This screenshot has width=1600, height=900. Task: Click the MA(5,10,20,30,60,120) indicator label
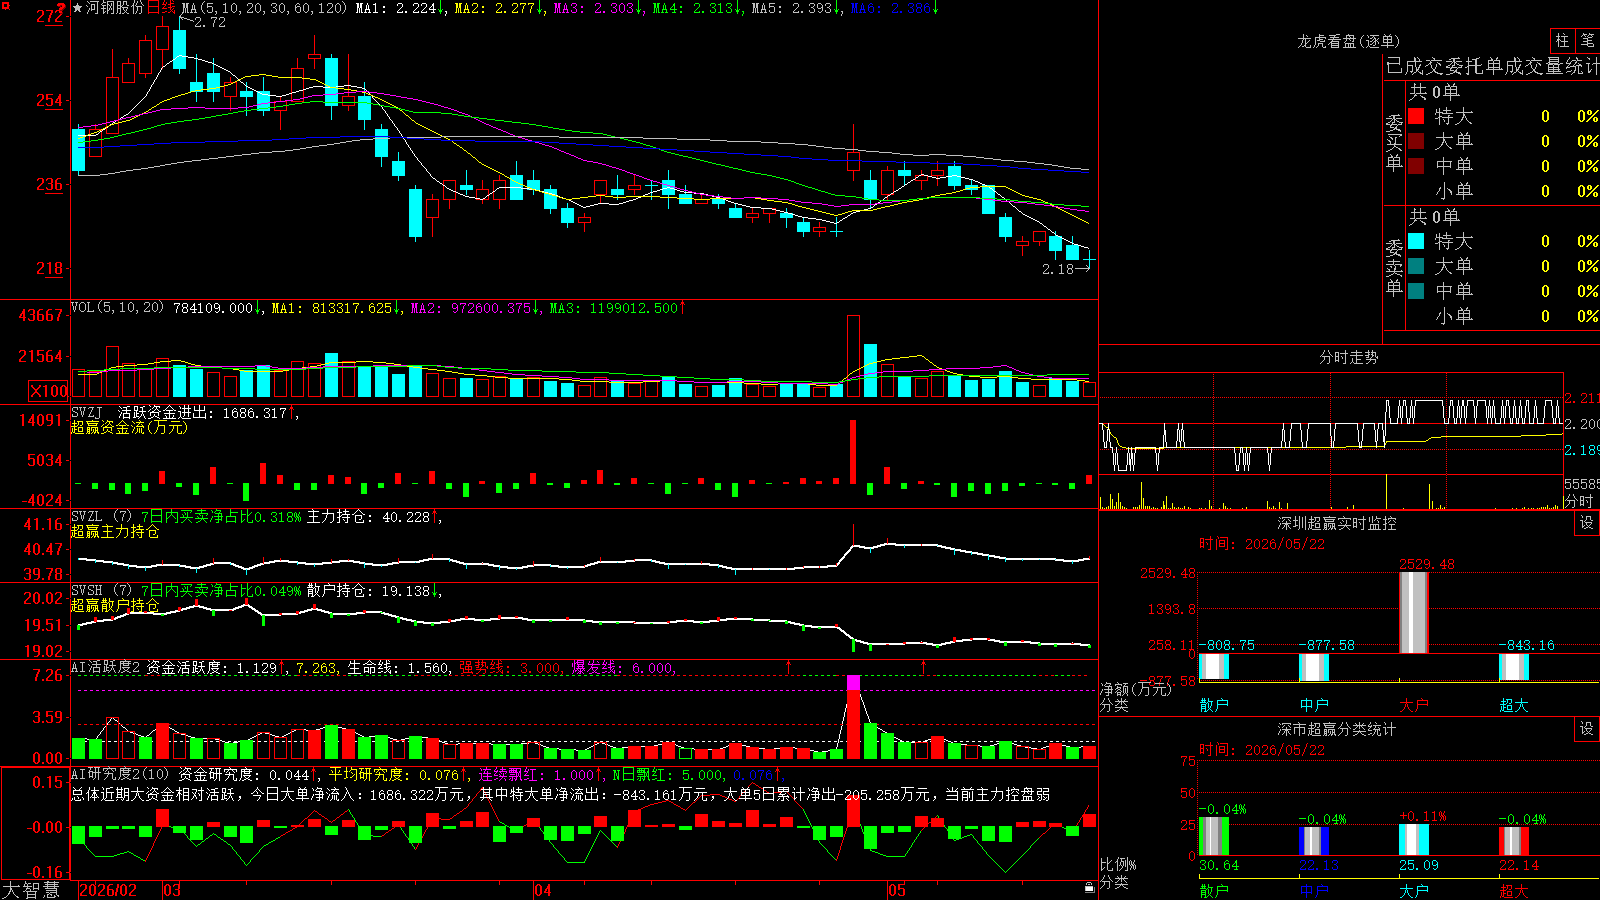pyautogui.click(x=264, y=8)
